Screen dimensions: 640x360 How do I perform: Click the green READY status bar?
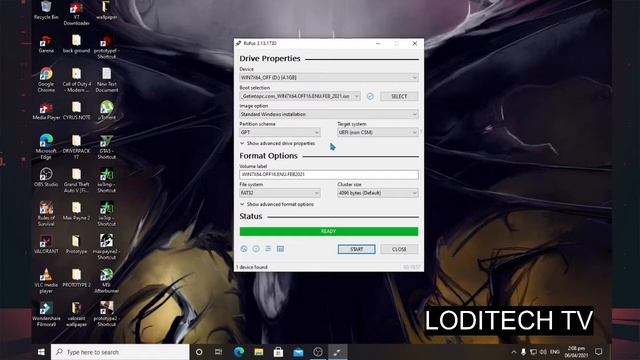coord(329,231)
